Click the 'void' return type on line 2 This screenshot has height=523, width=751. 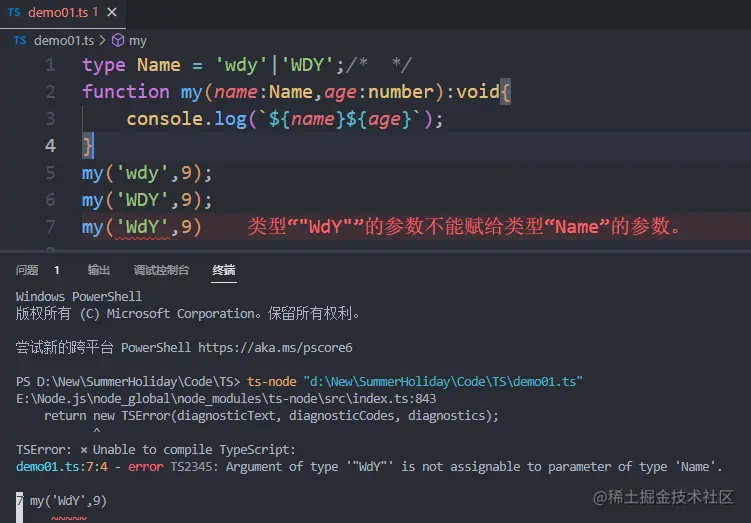point(478,91)
